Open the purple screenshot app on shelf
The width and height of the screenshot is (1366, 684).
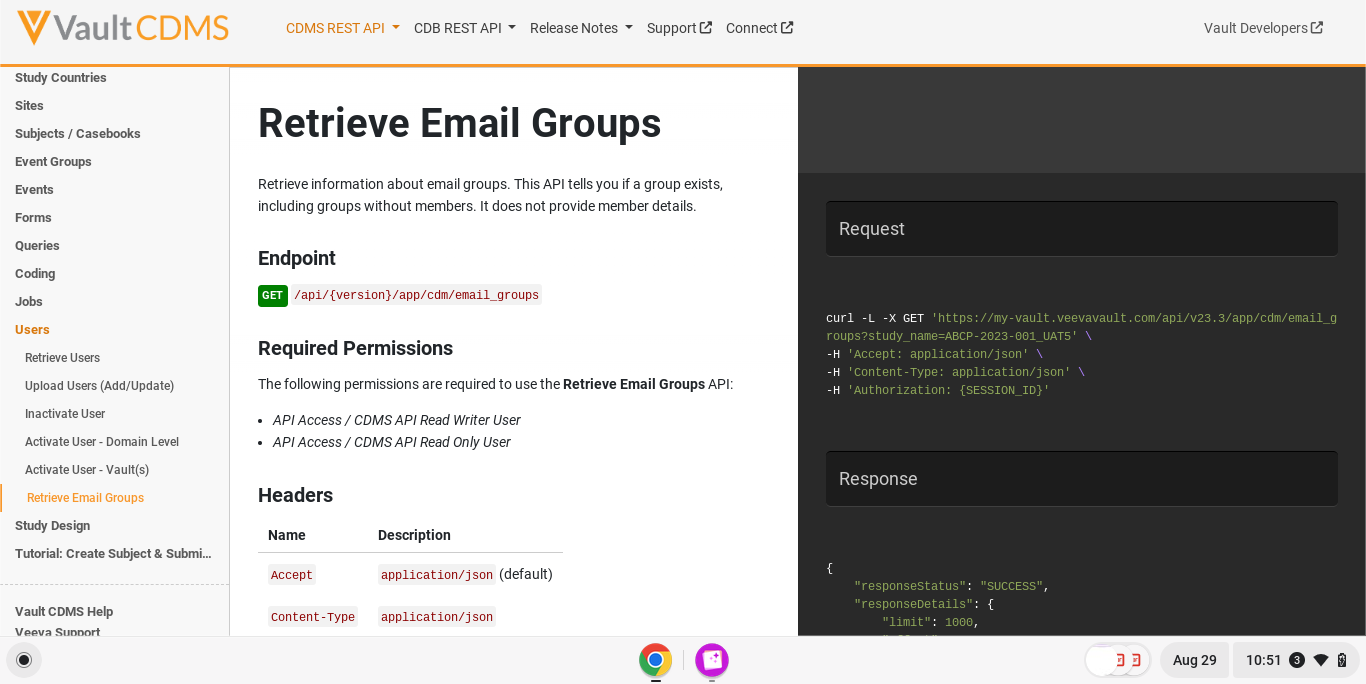coord(712,660)
